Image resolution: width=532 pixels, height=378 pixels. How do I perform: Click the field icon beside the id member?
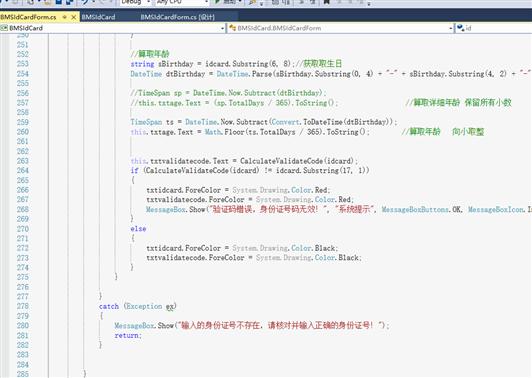coord(460,28)
